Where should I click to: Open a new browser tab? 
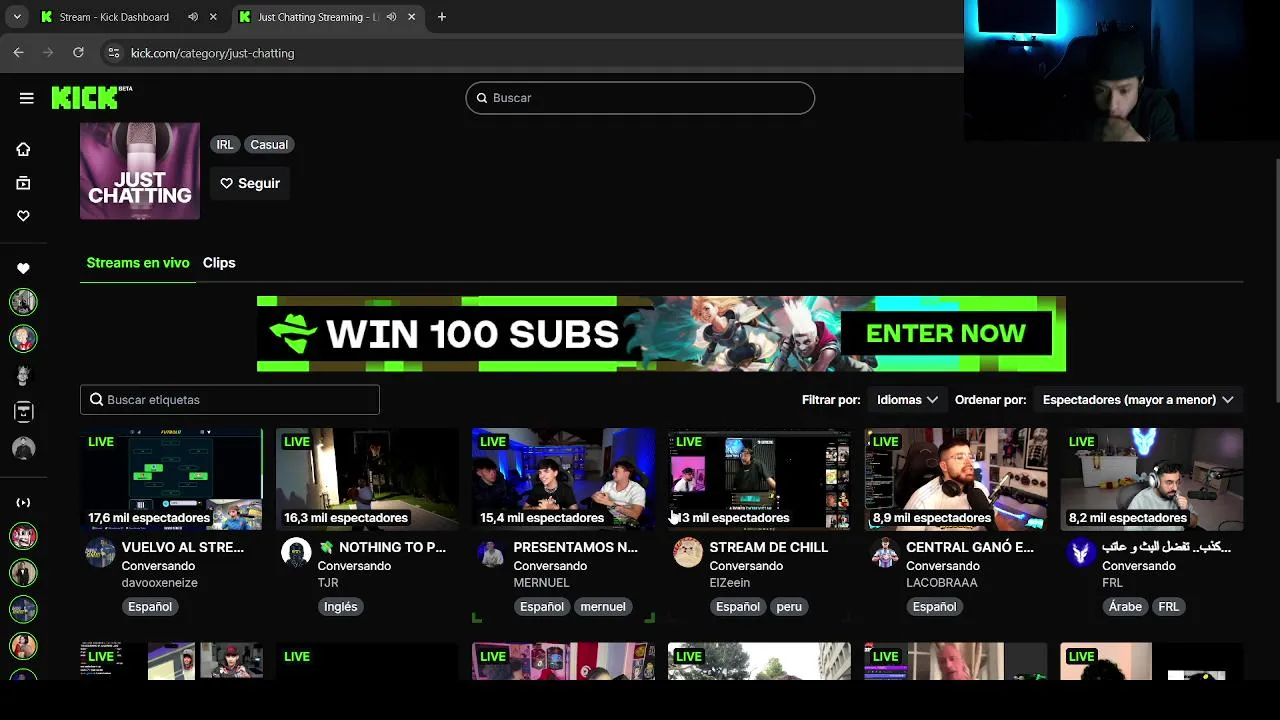tap(442, 17)
